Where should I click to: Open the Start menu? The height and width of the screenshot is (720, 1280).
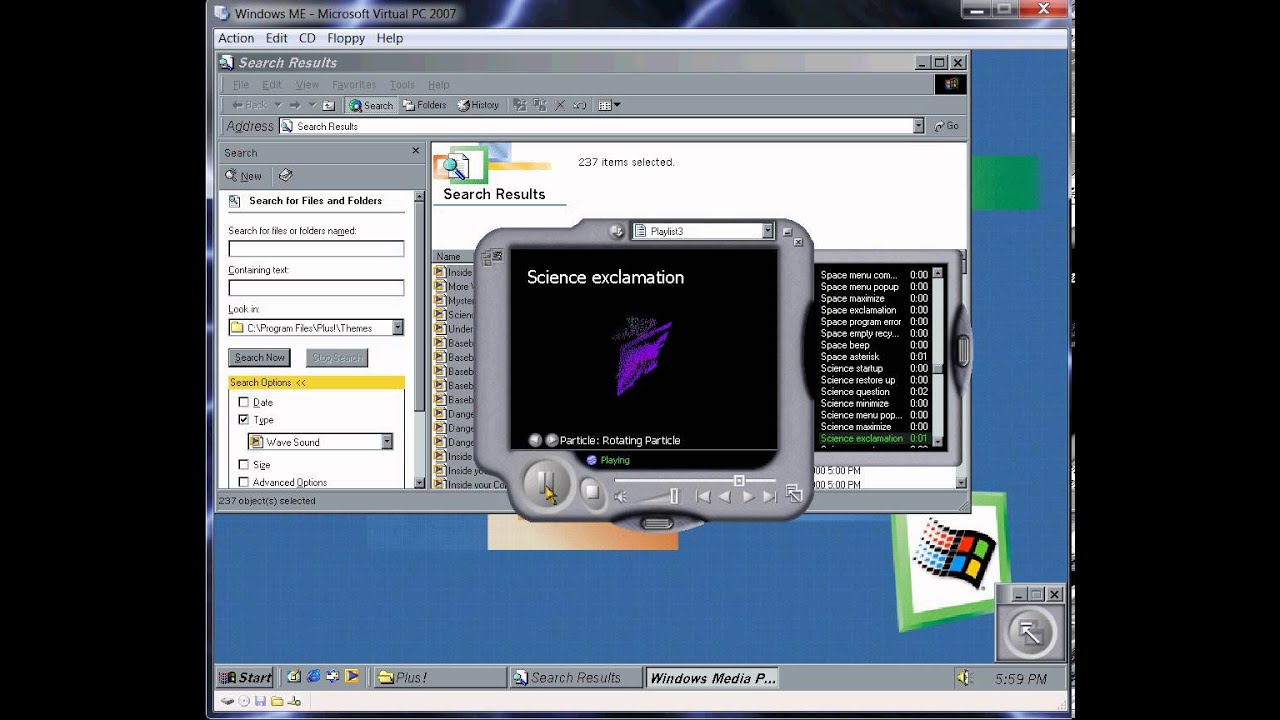point(246,677)
